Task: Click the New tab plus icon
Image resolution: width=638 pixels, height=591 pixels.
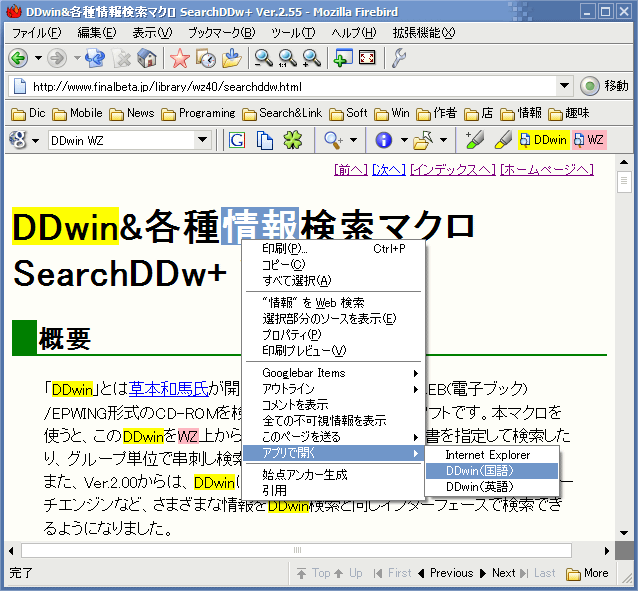Action: 343,58
